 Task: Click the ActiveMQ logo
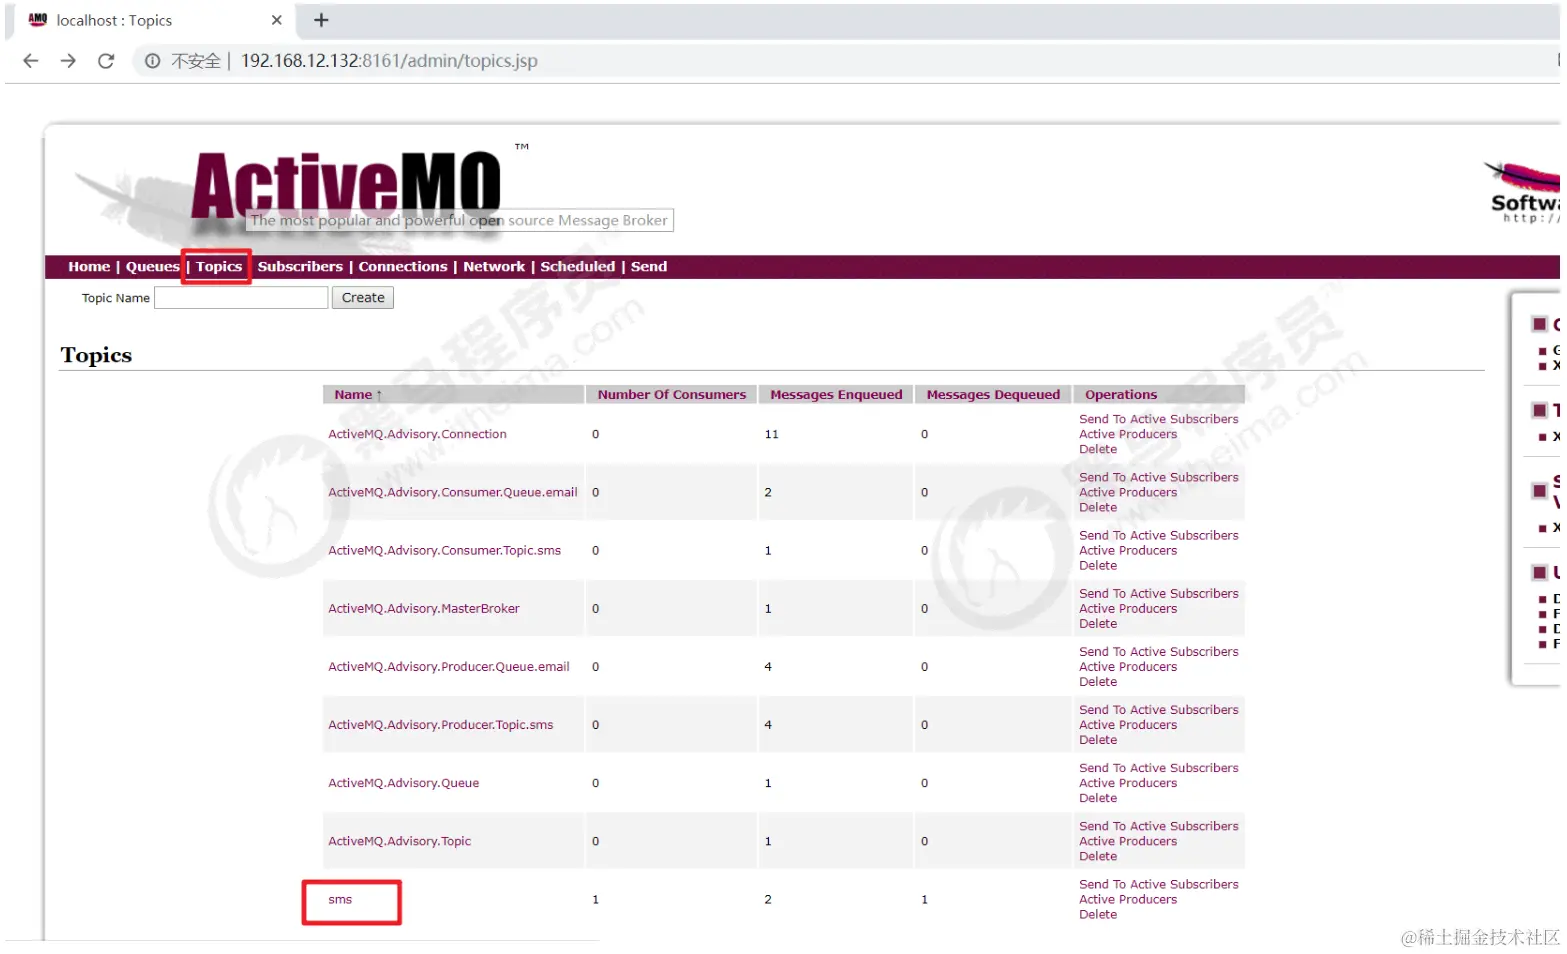[x=346, y=186]
